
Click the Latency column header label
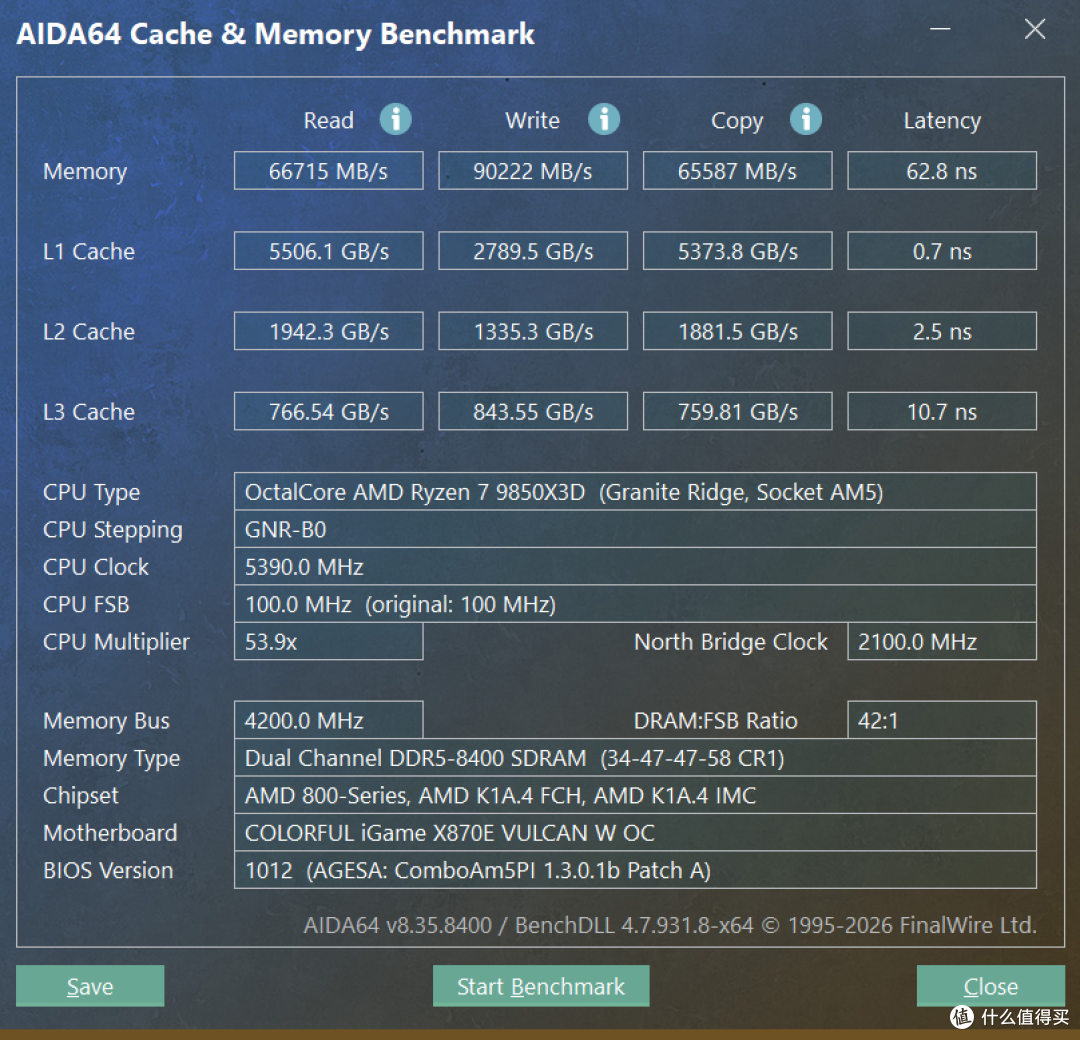tap(942, 121)
